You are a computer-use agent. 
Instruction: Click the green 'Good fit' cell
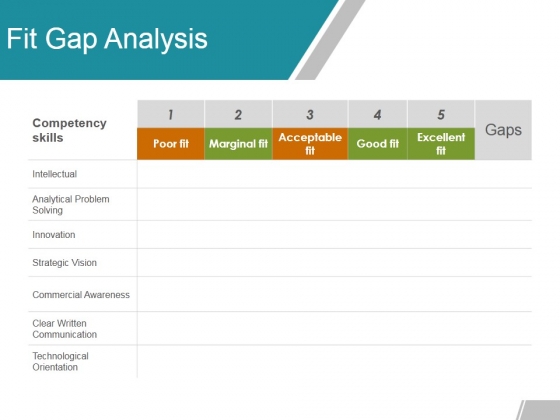tap(378, 144)
